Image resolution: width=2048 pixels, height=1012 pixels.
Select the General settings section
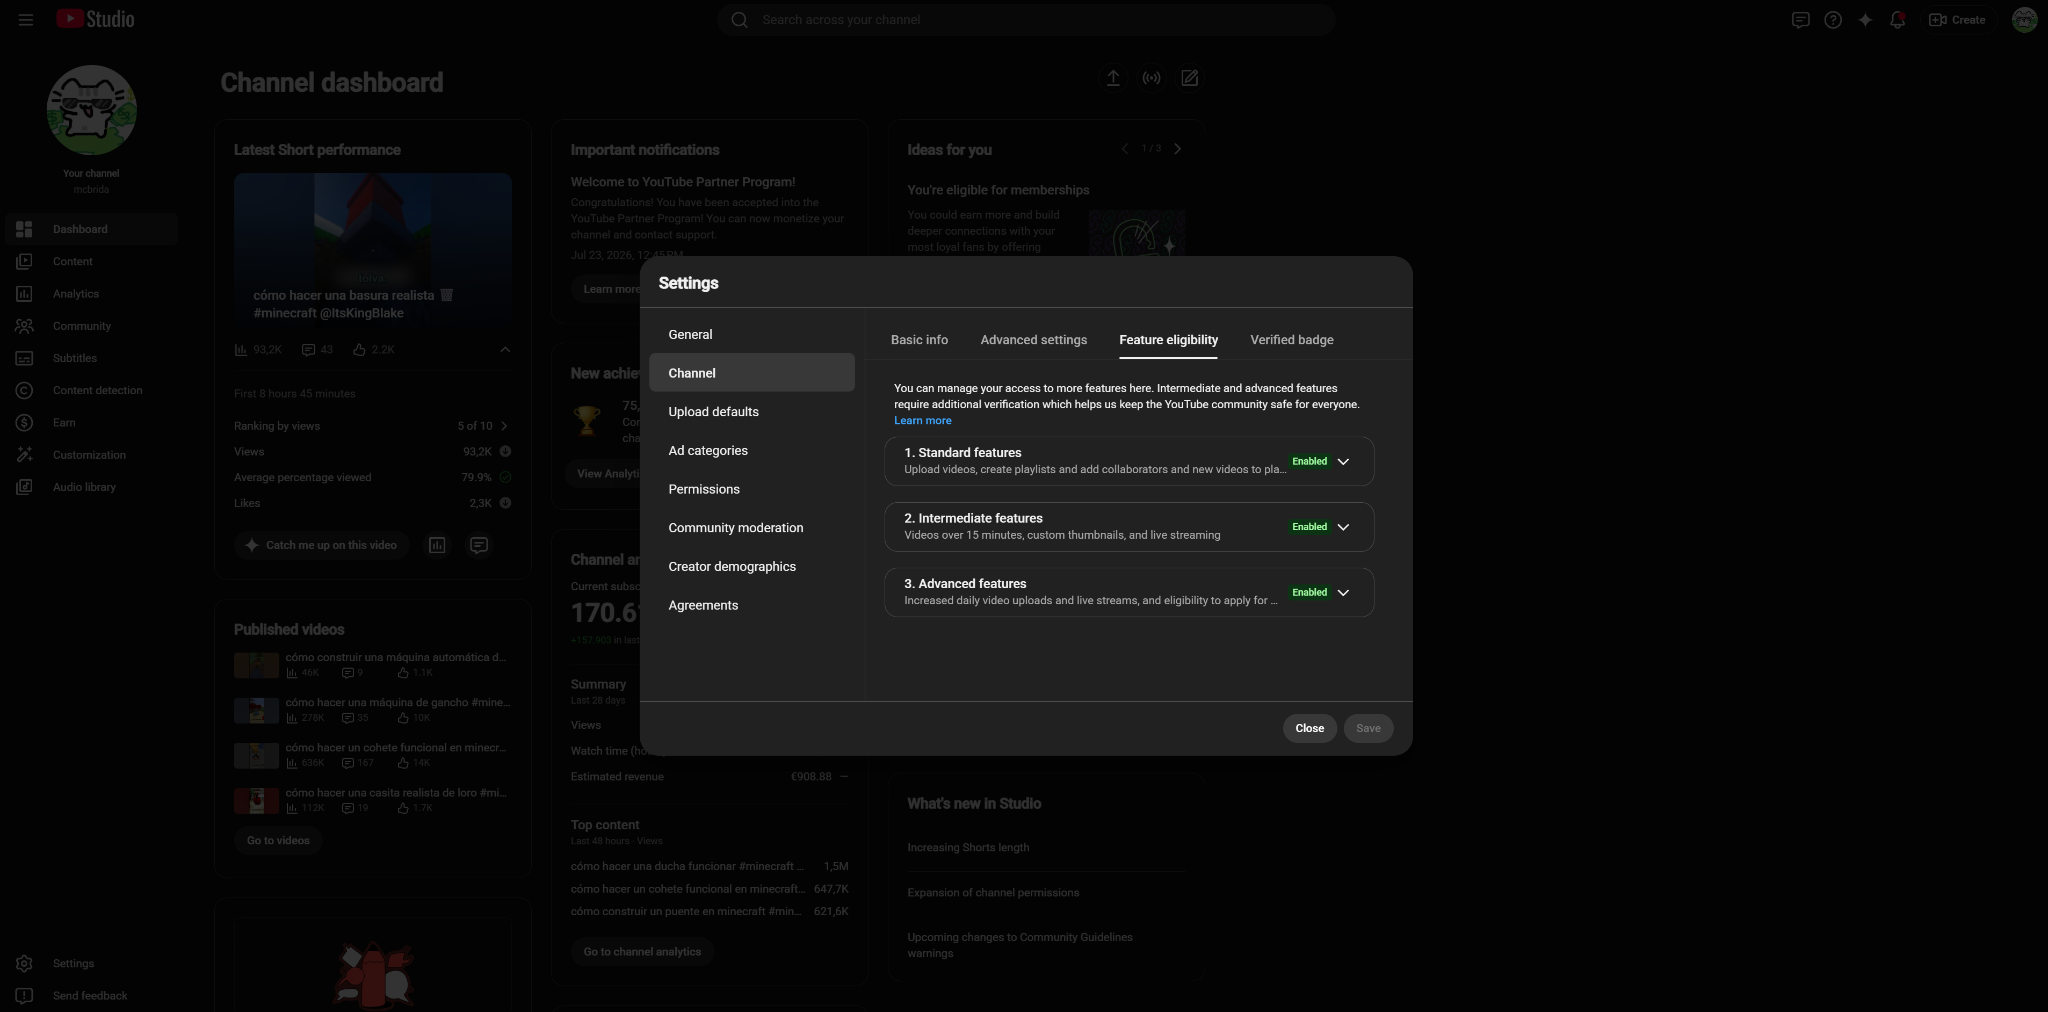[752, 335]
